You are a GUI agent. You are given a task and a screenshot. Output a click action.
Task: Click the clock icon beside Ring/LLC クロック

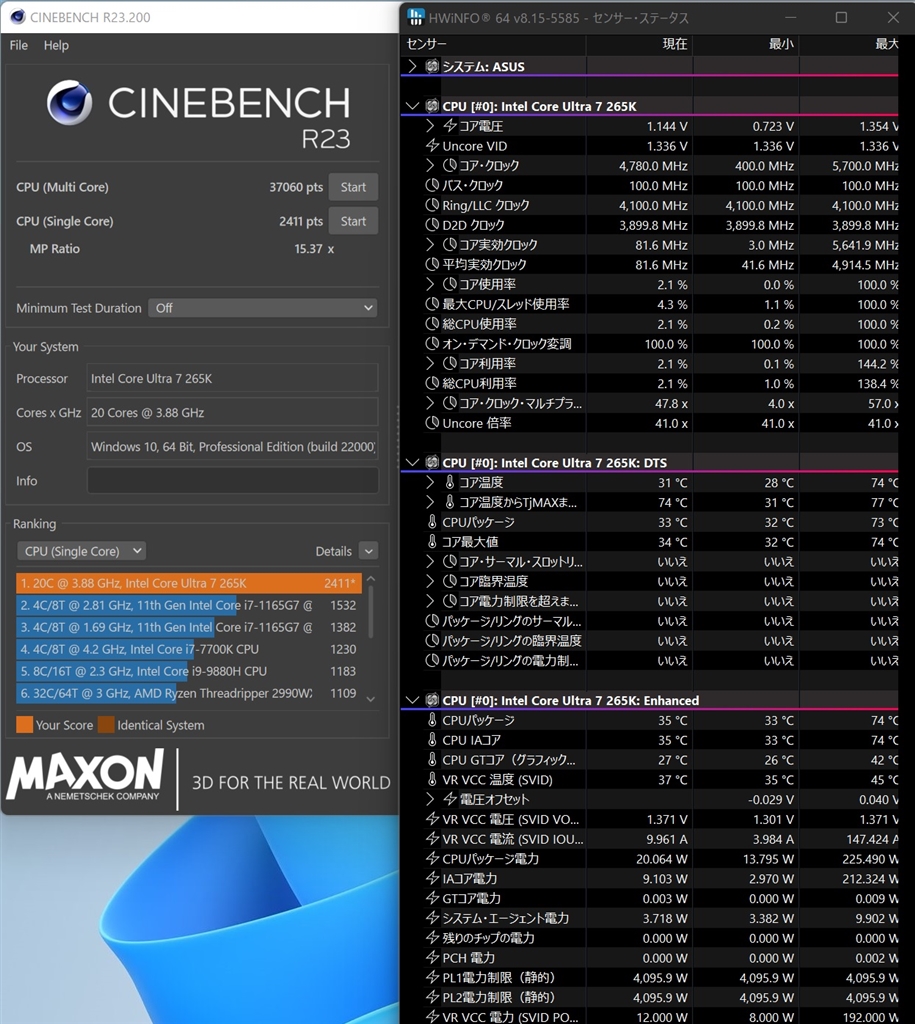(432, 205)
